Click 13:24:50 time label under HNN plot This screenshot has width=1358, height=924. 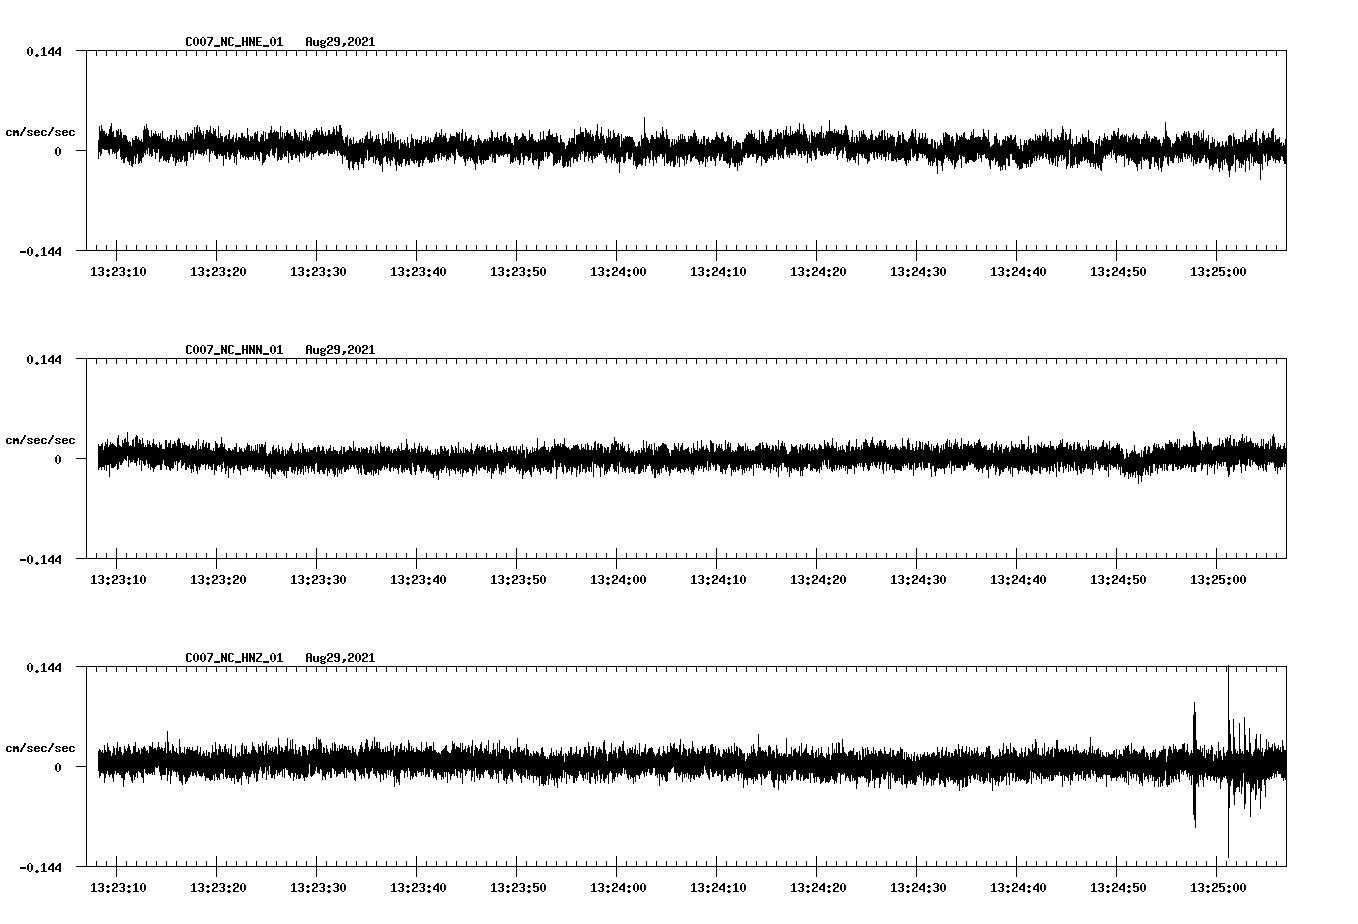pyautogui.click(x=1118, y=579)
